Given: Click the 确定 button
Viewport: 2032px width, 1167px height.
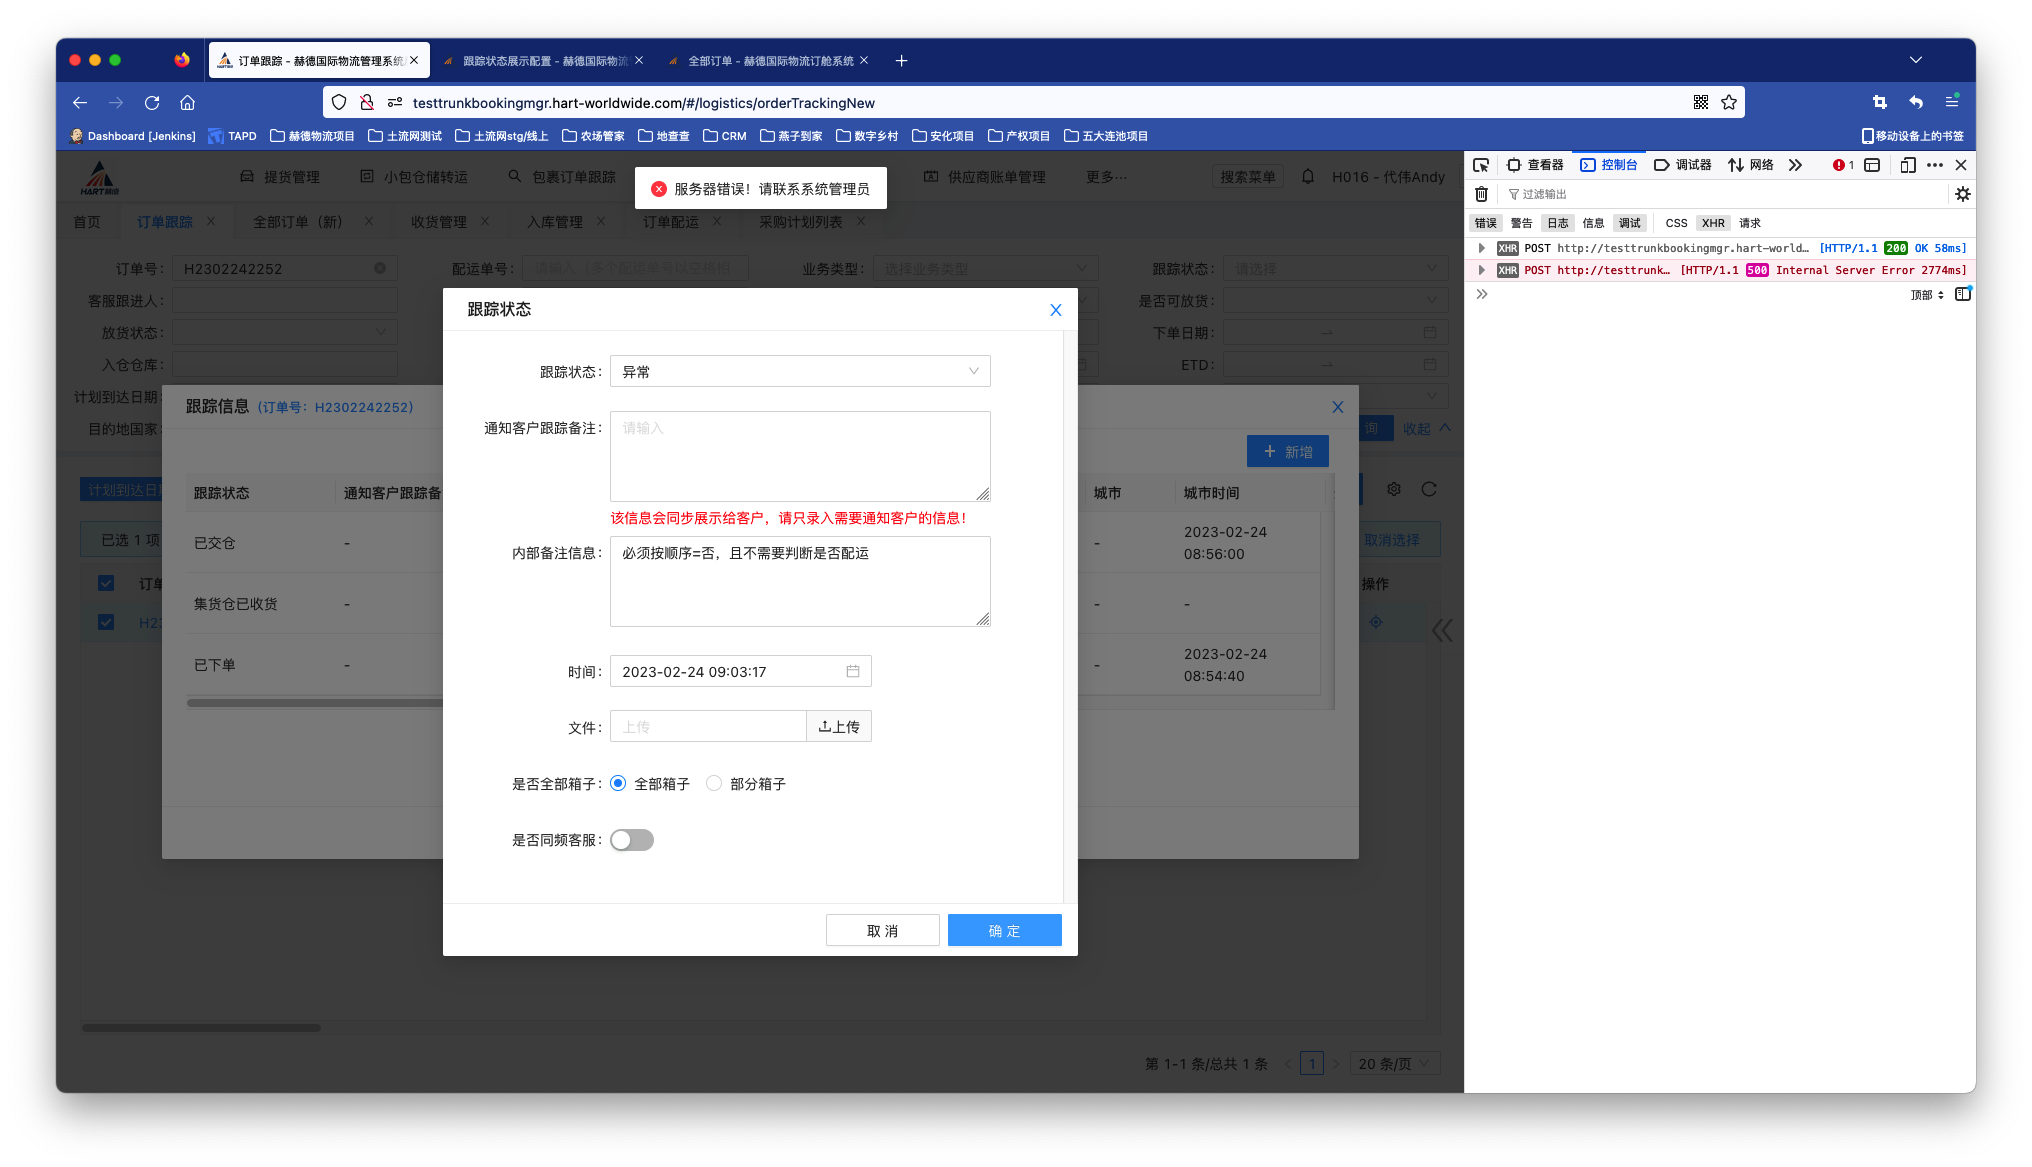Looking at the screenshot, I should coord(1004,930).
